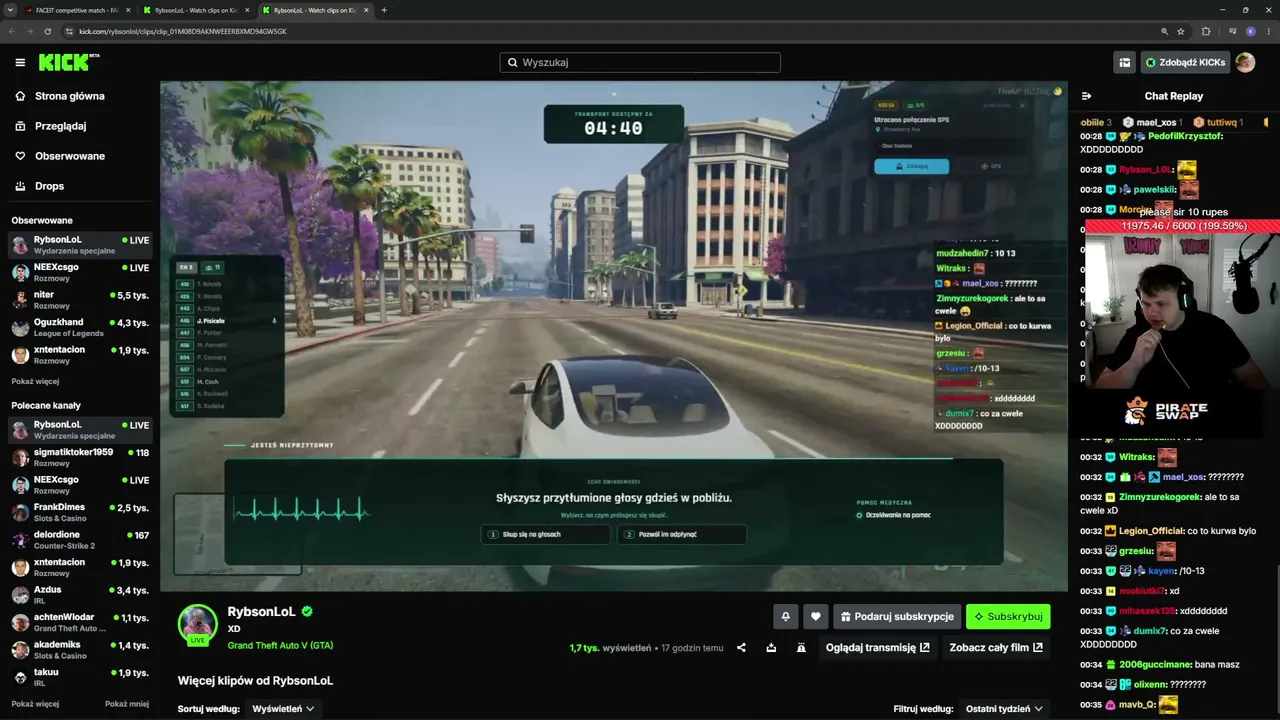Open akademiks channel in the sidebar
This screenshot has height=720, width=1280.
click(80, 650)
